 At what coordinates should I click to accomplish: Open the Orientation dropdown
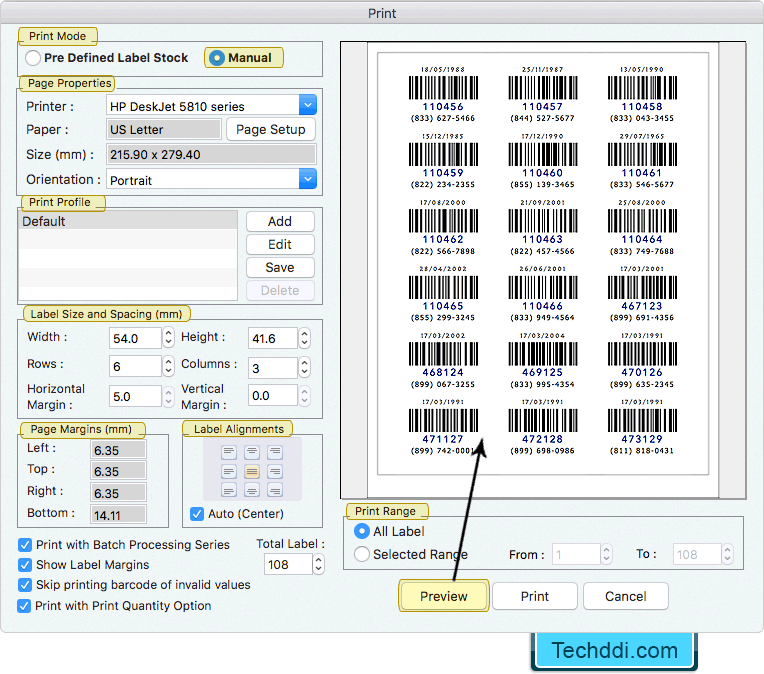tap(307, 179)
